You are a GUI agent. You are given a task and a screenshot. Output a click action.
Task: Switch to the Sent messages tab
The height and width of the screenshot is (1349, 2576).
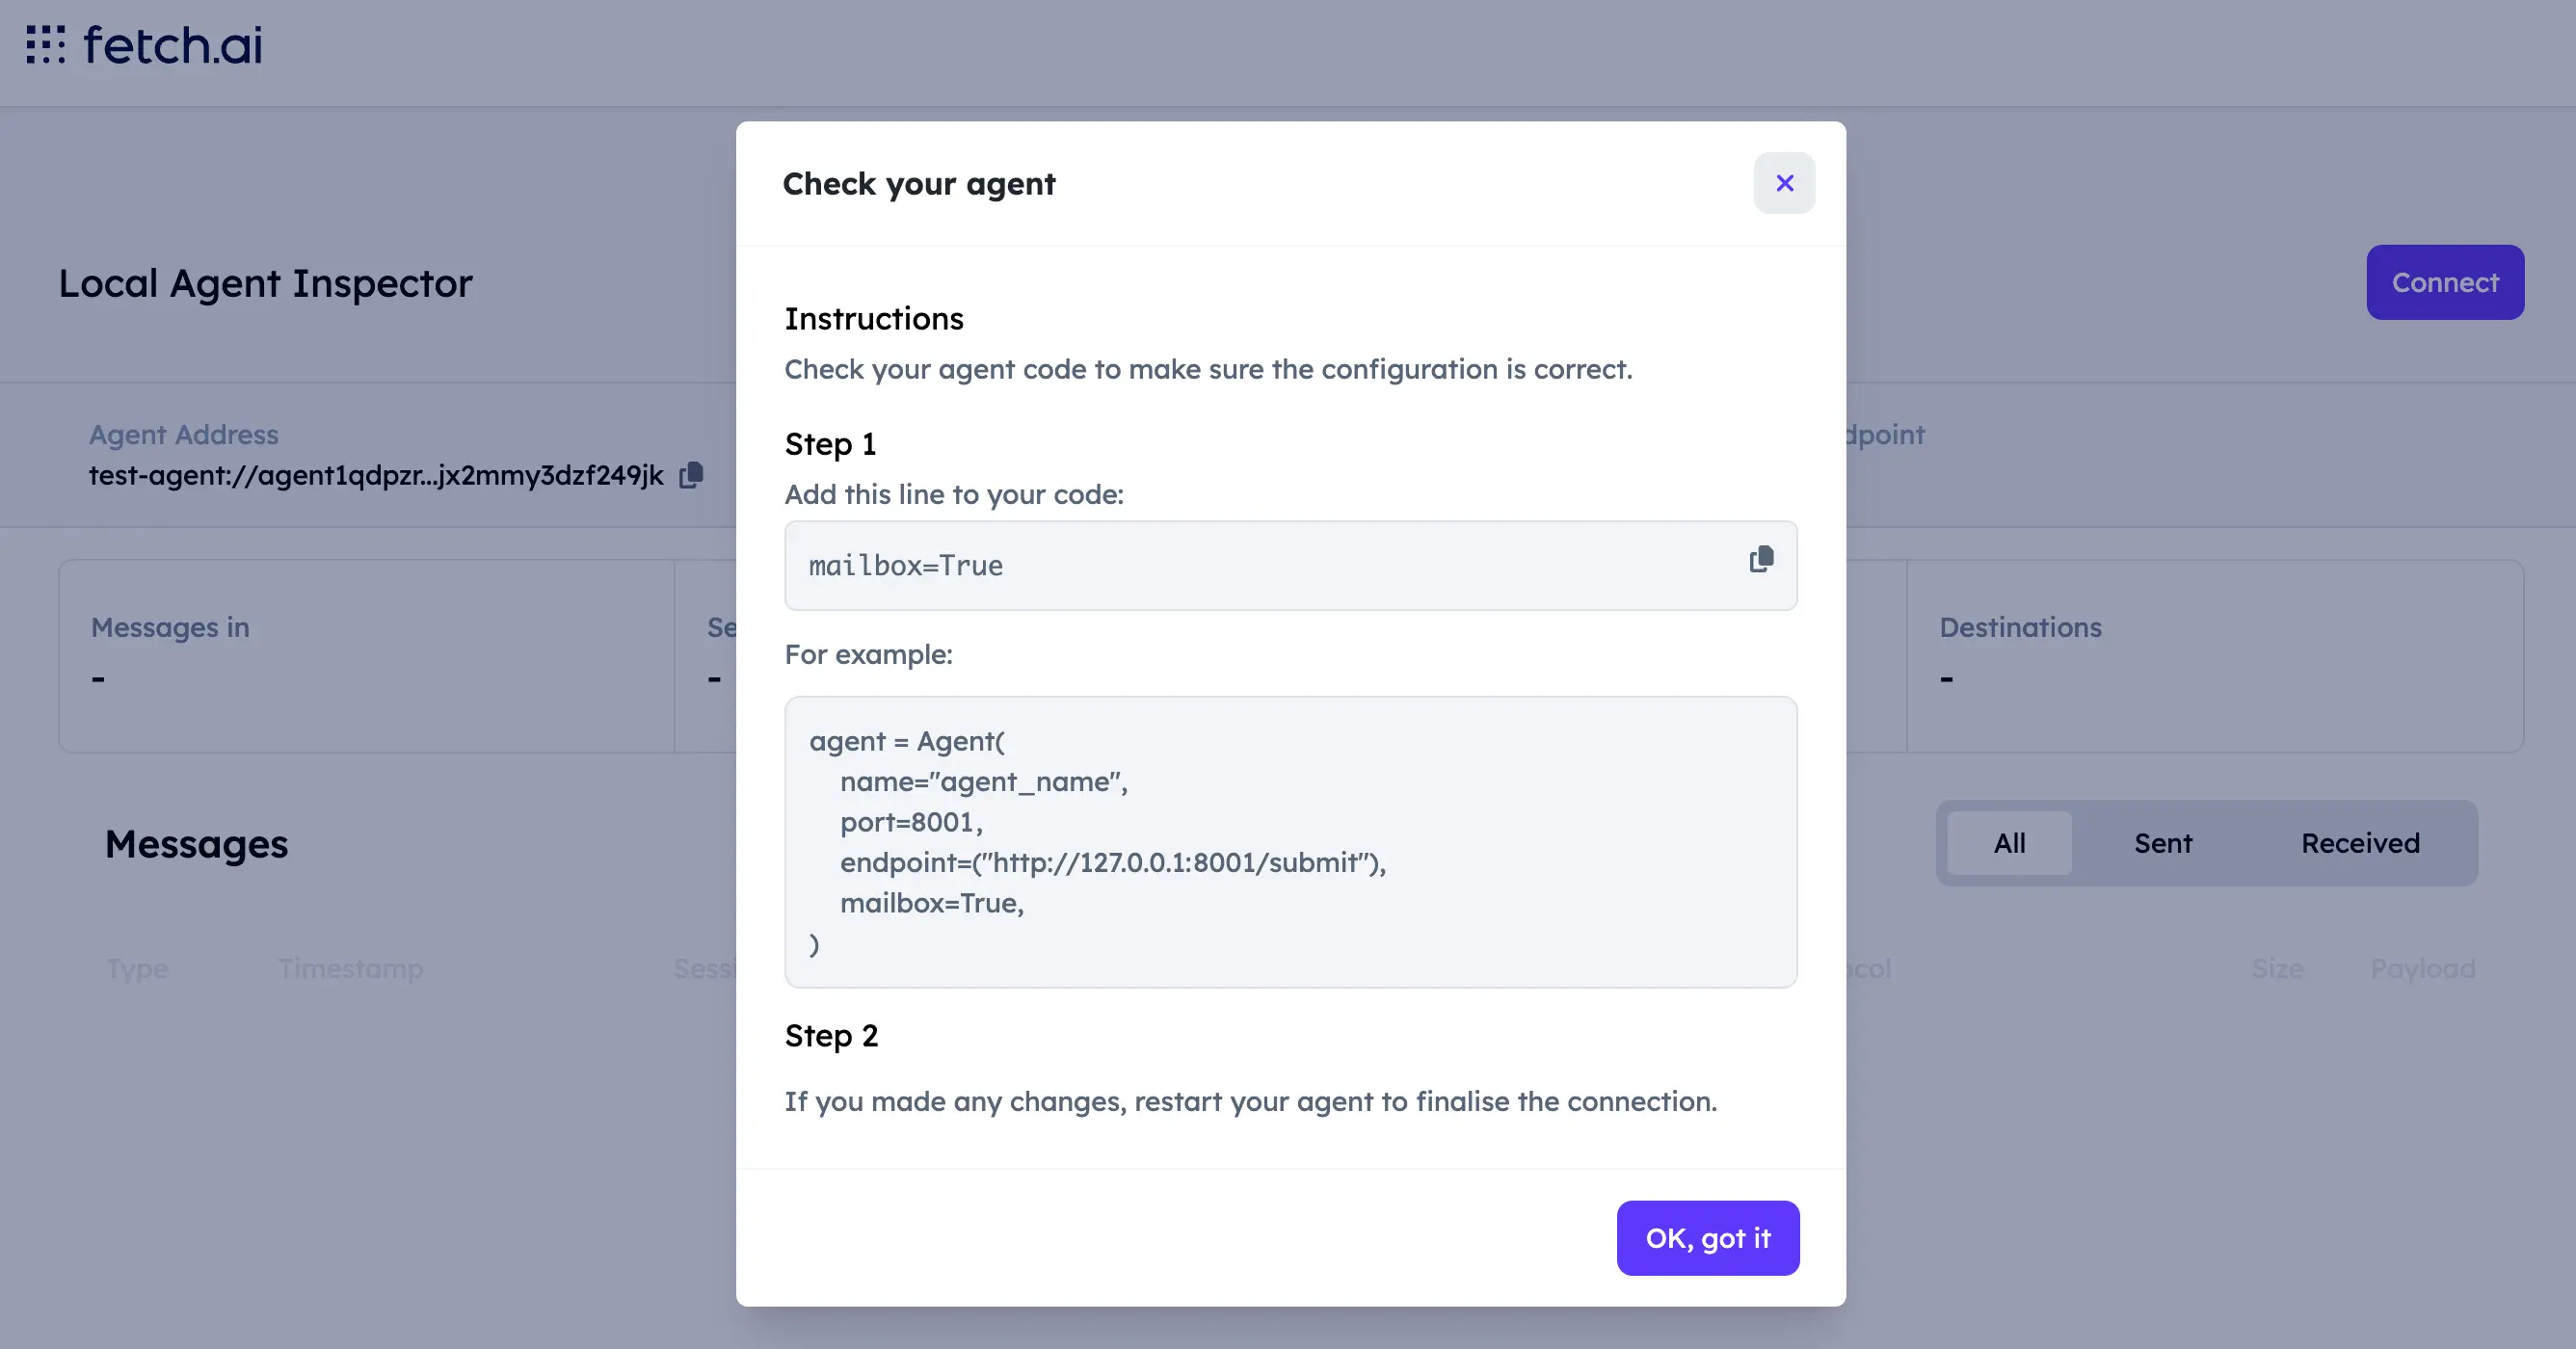[2162, 843]
